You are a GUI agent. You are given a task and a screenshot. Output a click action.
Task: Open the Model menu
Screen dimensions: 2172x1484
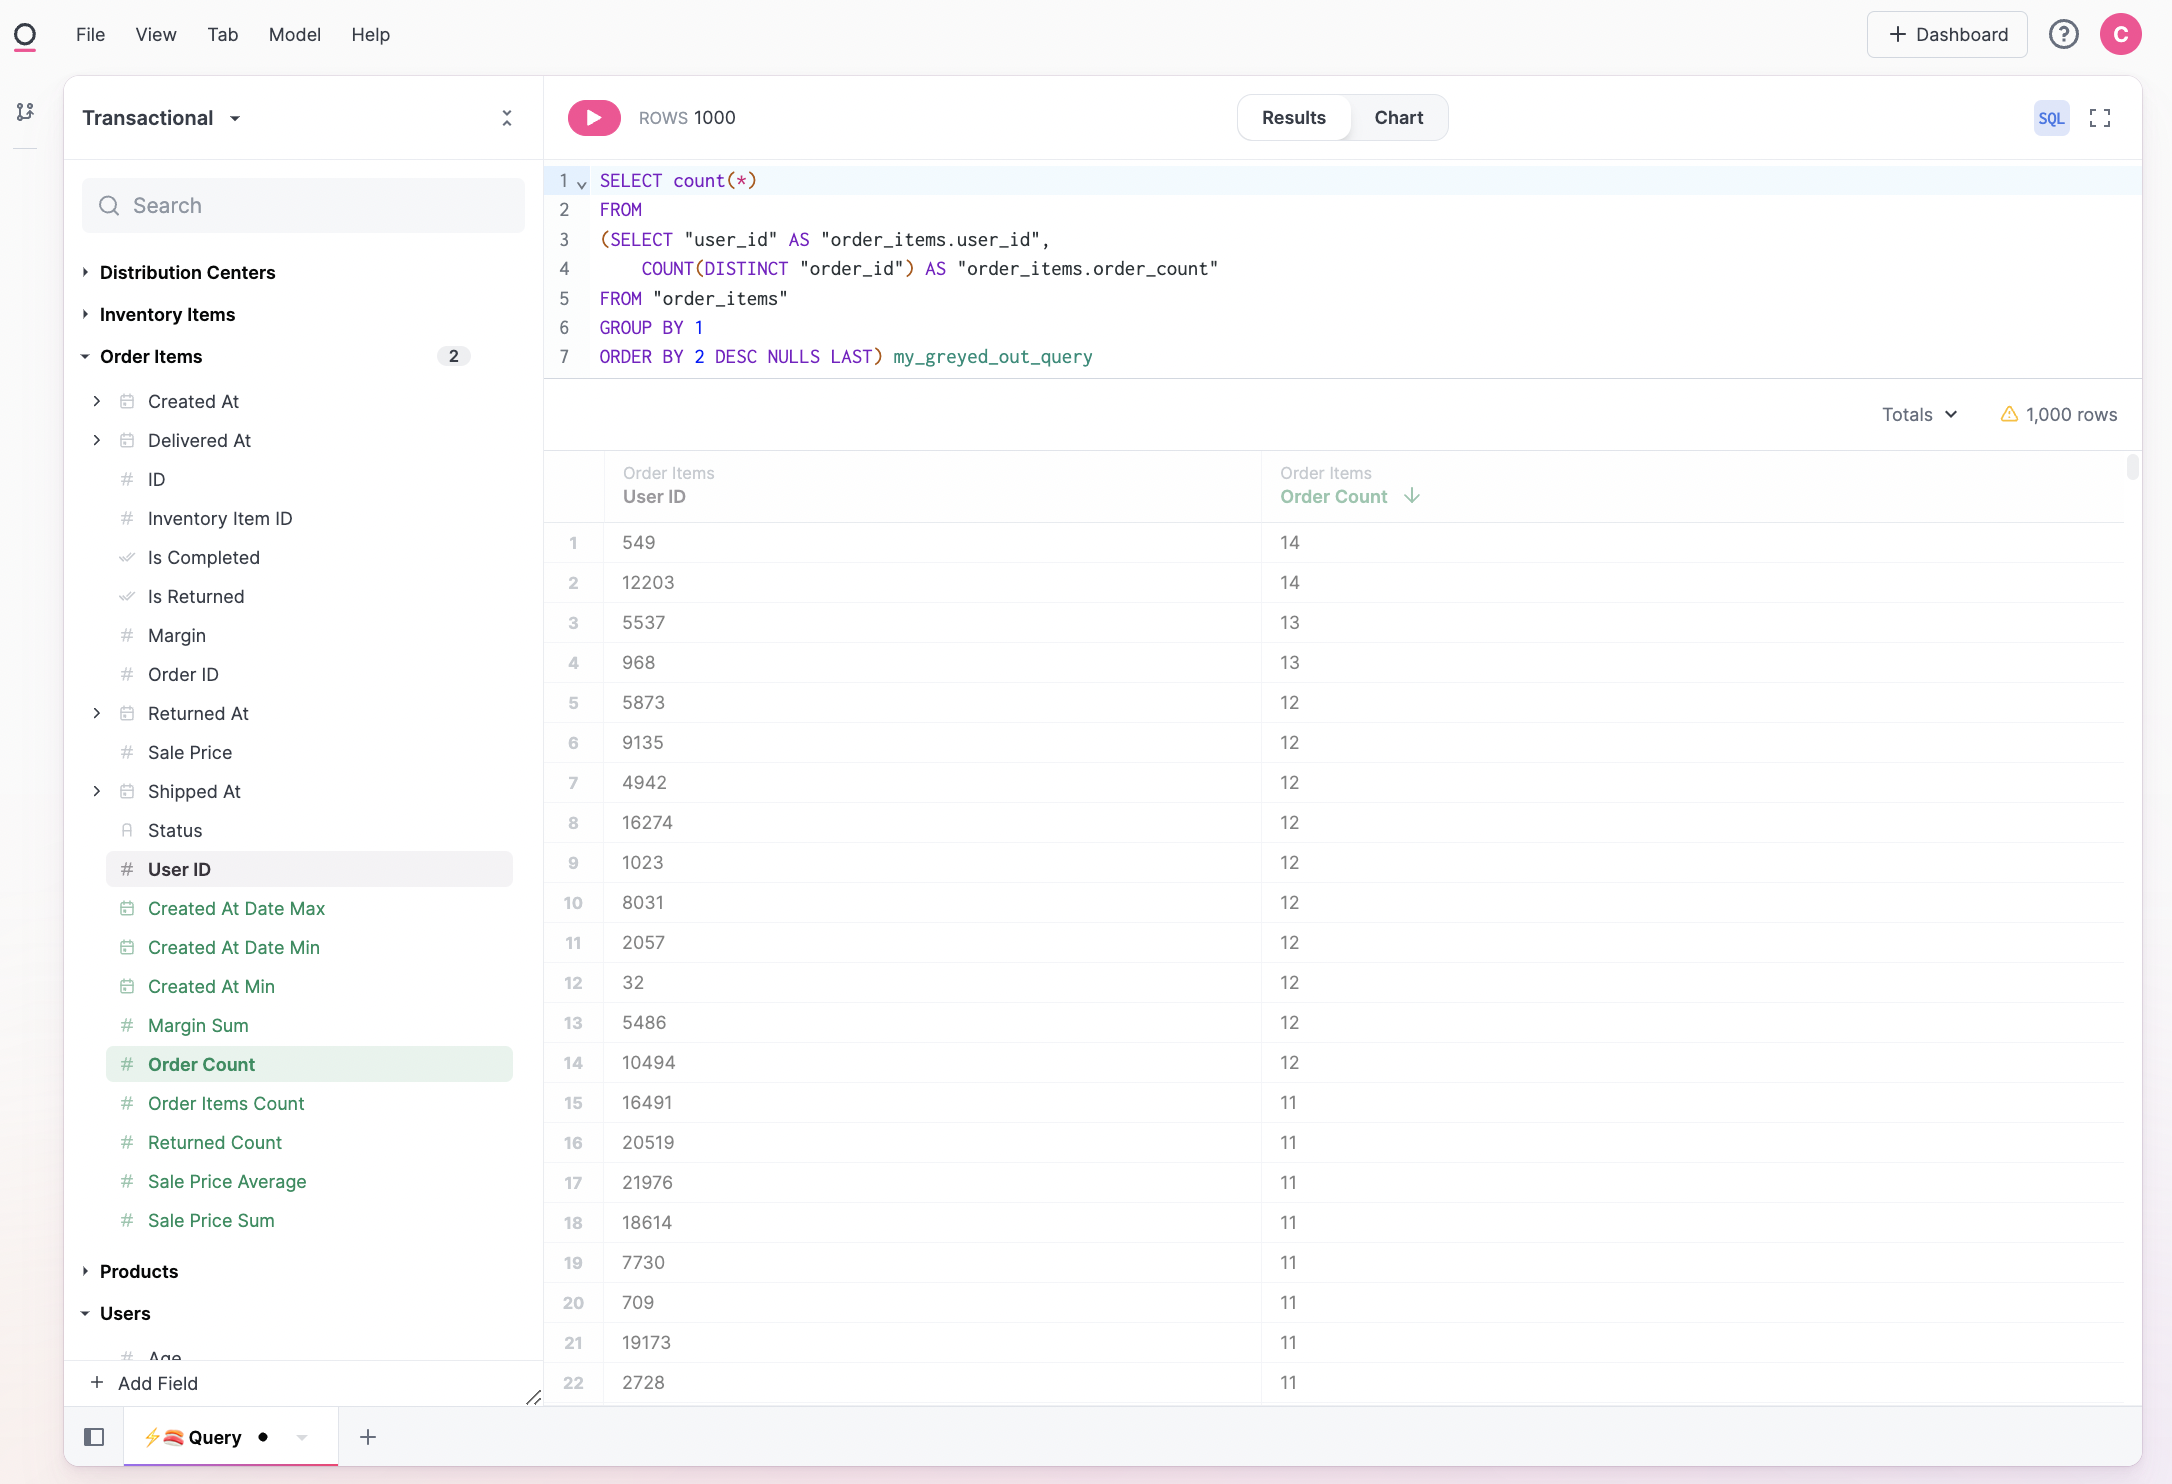pyautogui.click(x=294, y=35)
